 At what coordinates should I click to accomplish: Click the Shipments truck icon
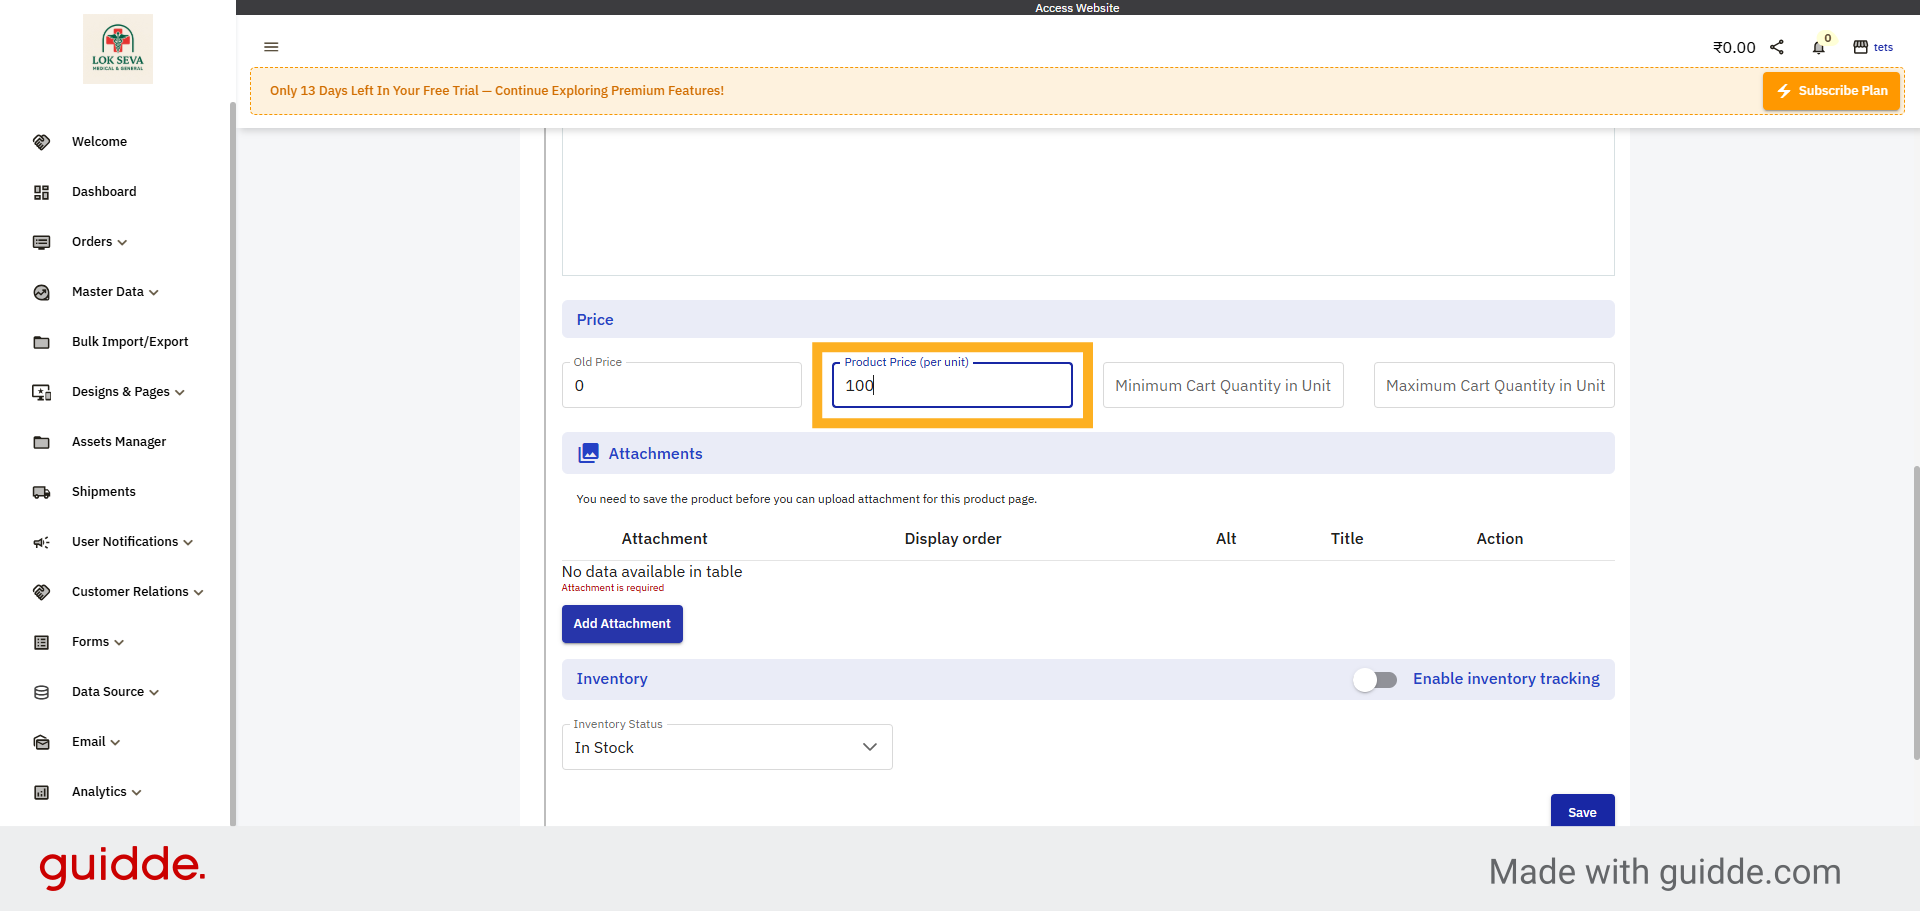click(x=41, y=492)
